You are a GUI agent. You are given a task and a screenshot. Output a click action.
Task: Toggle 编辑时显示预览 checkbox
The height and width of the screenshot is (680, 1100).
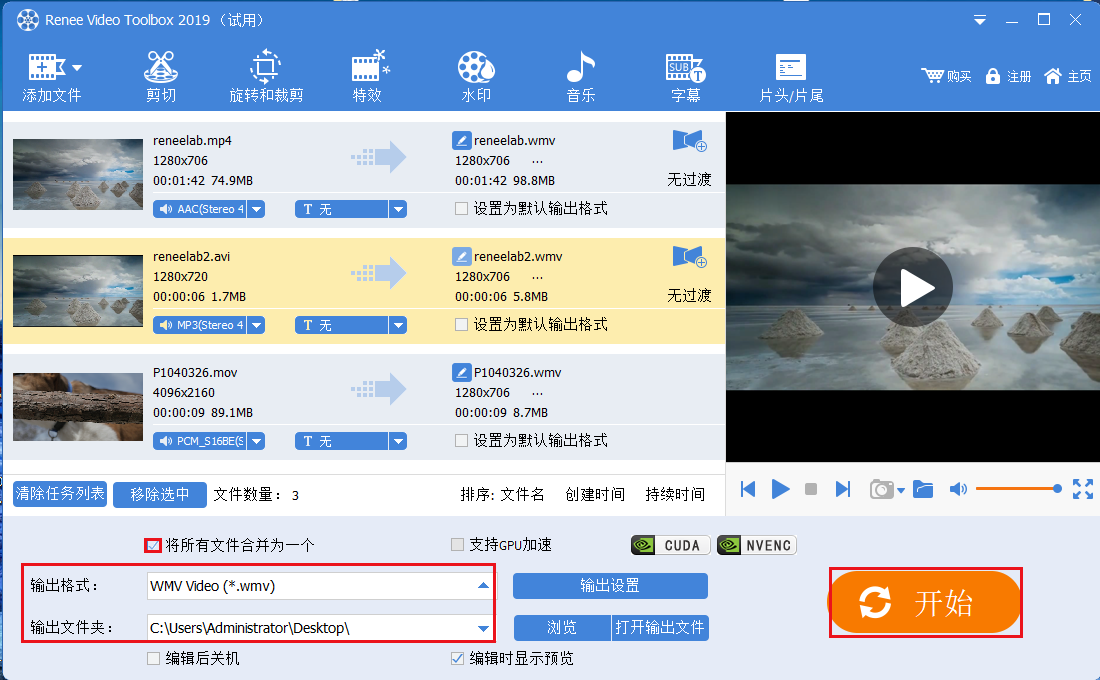coord(457,658)
